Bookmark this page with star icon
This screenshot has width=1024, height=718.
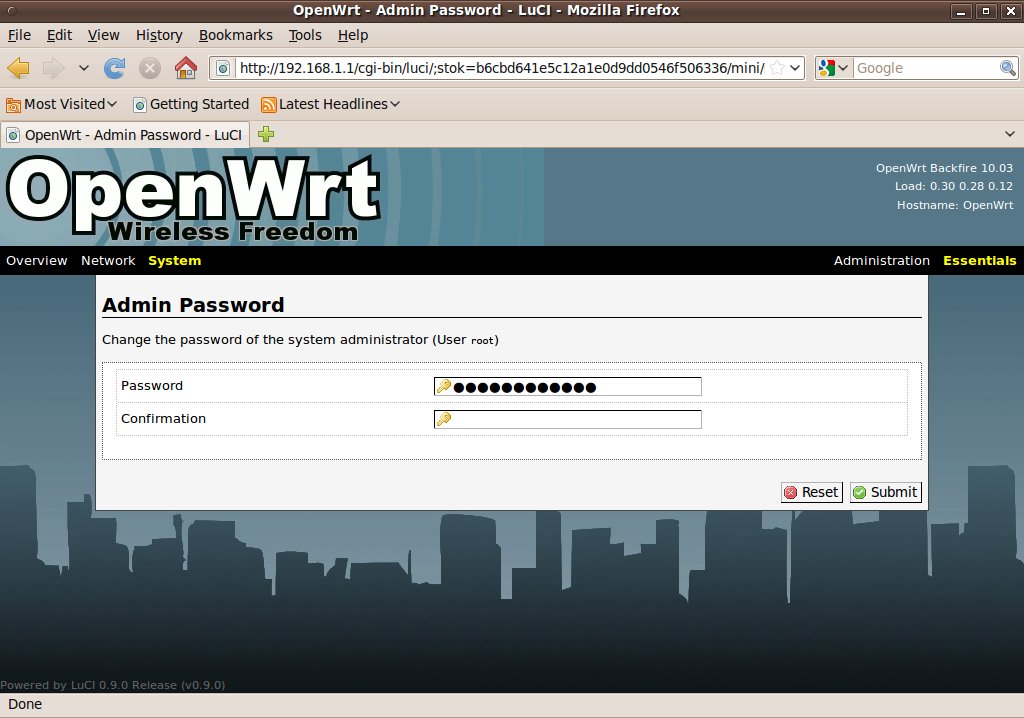click(x=777, y=68)
